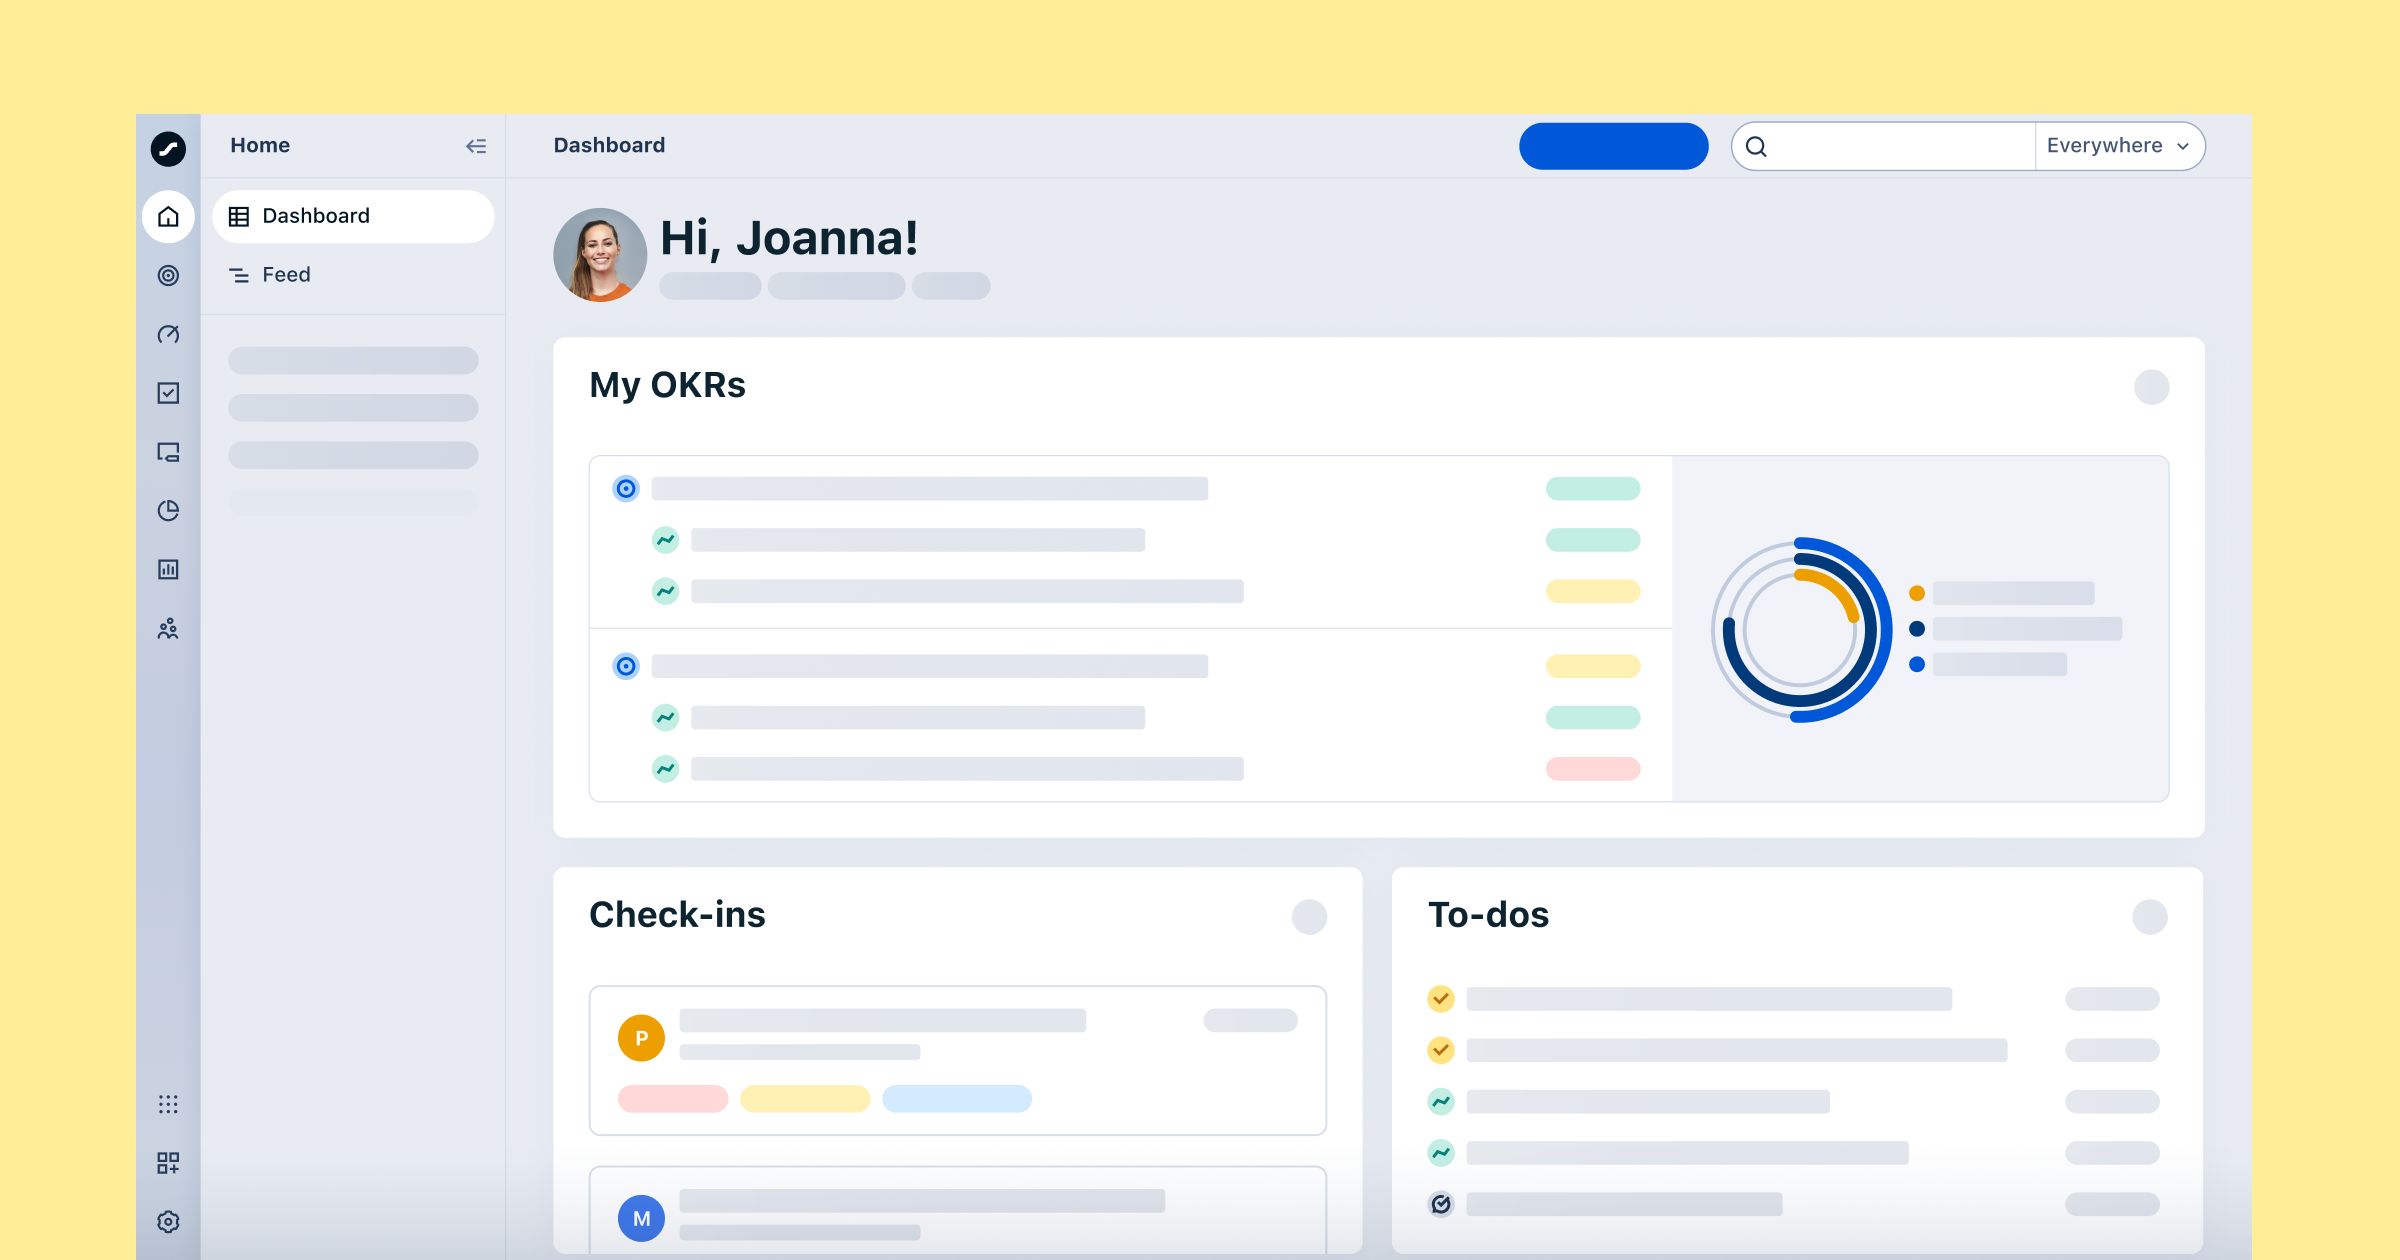
Task: Click the people teams icon in the sidebar
Action: [x=168, y=628]
